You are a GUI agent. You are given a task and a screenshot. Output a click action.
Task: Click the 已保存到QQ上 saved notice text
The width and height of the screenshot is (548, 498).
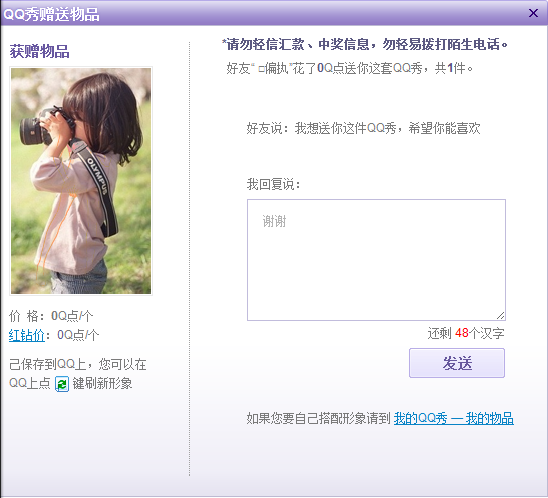point(78,364)
